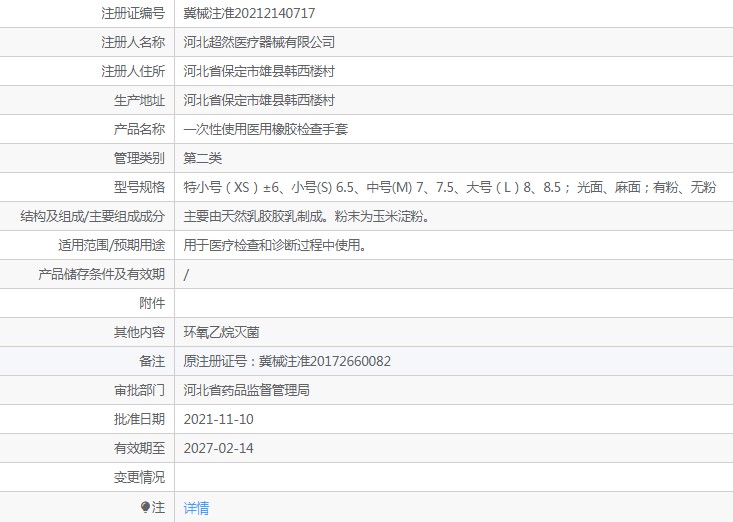Click the 备注 label
Viewport: 733px width, 522px height.
(152, 361)
